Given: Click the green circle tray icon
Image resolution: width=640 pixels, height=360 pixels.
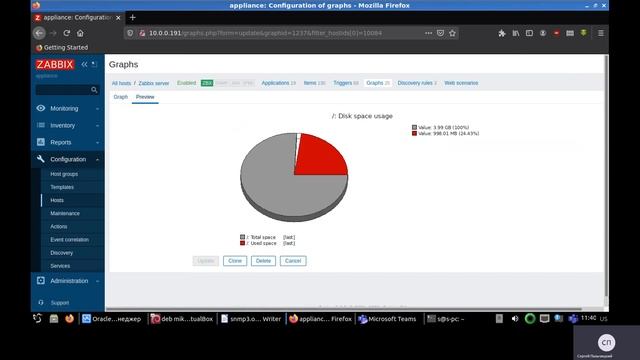Looking at the screenshot, I should pyautogui.click(x=530, y=319).
